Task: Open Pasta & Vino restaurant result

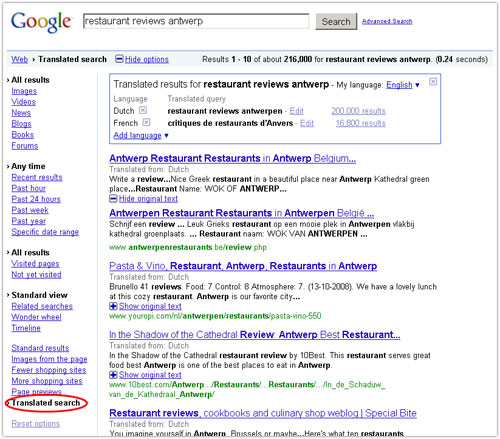Action: click(243, 266)
